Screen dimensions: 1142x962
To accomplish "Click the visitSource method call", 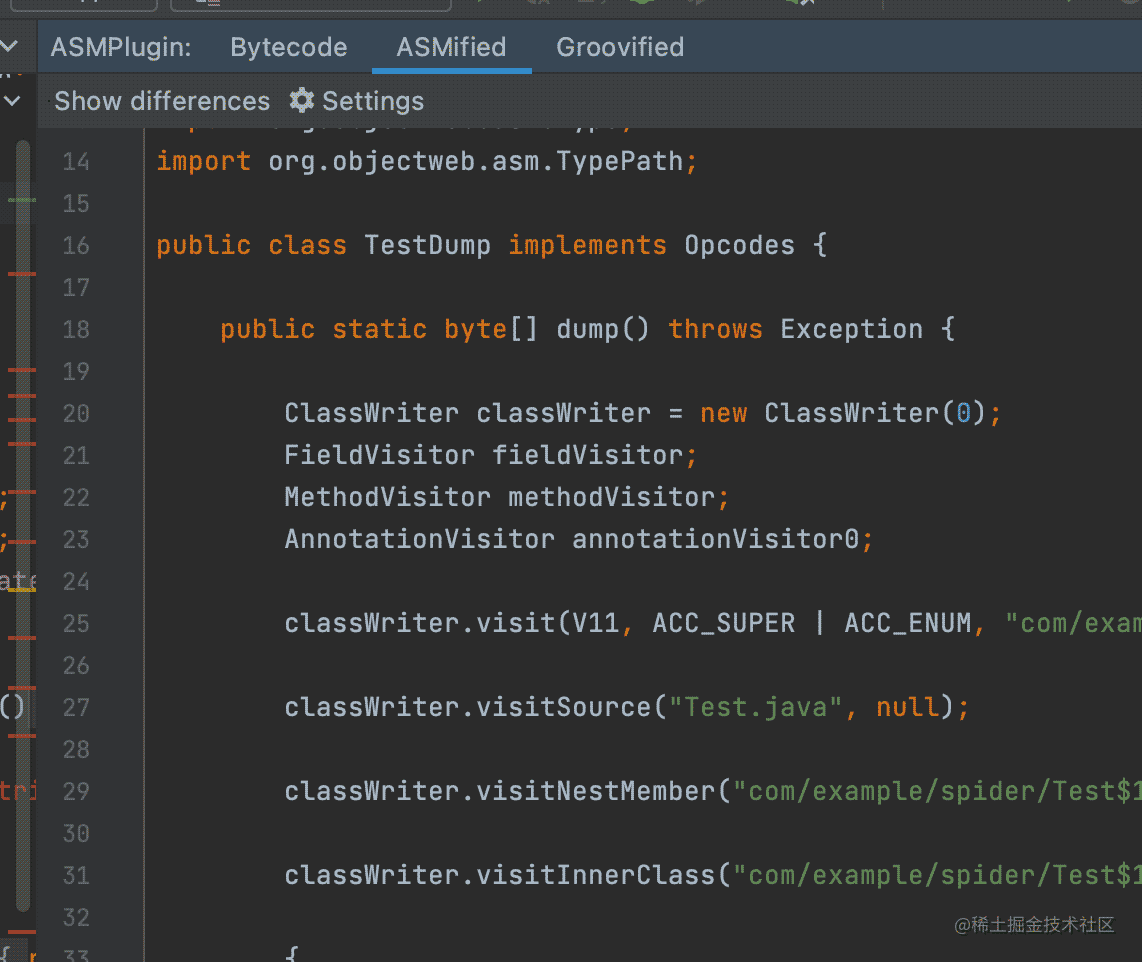I will tap(564, 708).
